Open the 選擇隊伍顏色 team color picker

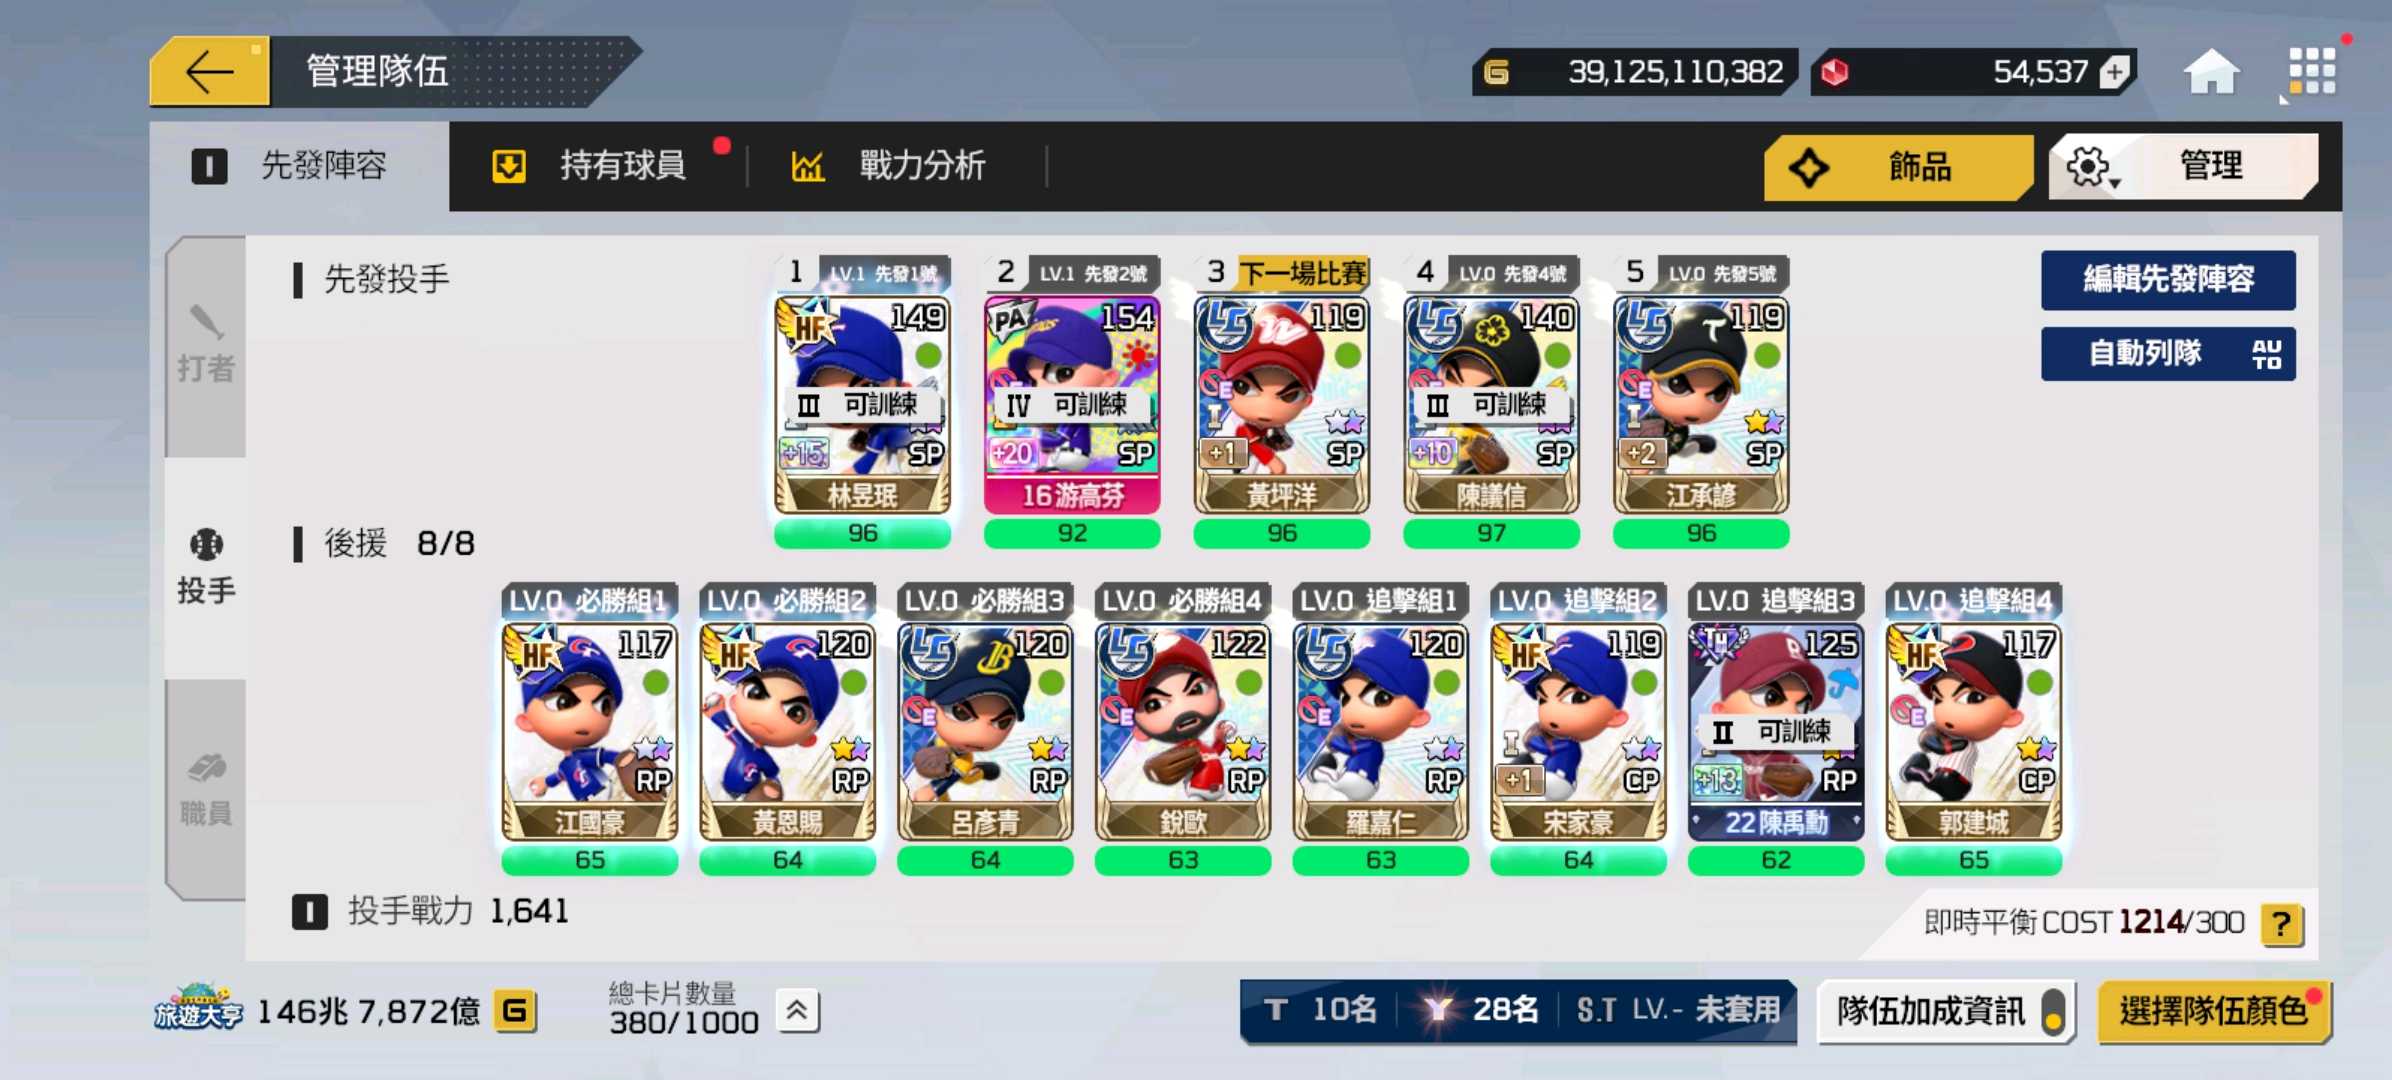pyautogui.click(x=2214, y=1011)
